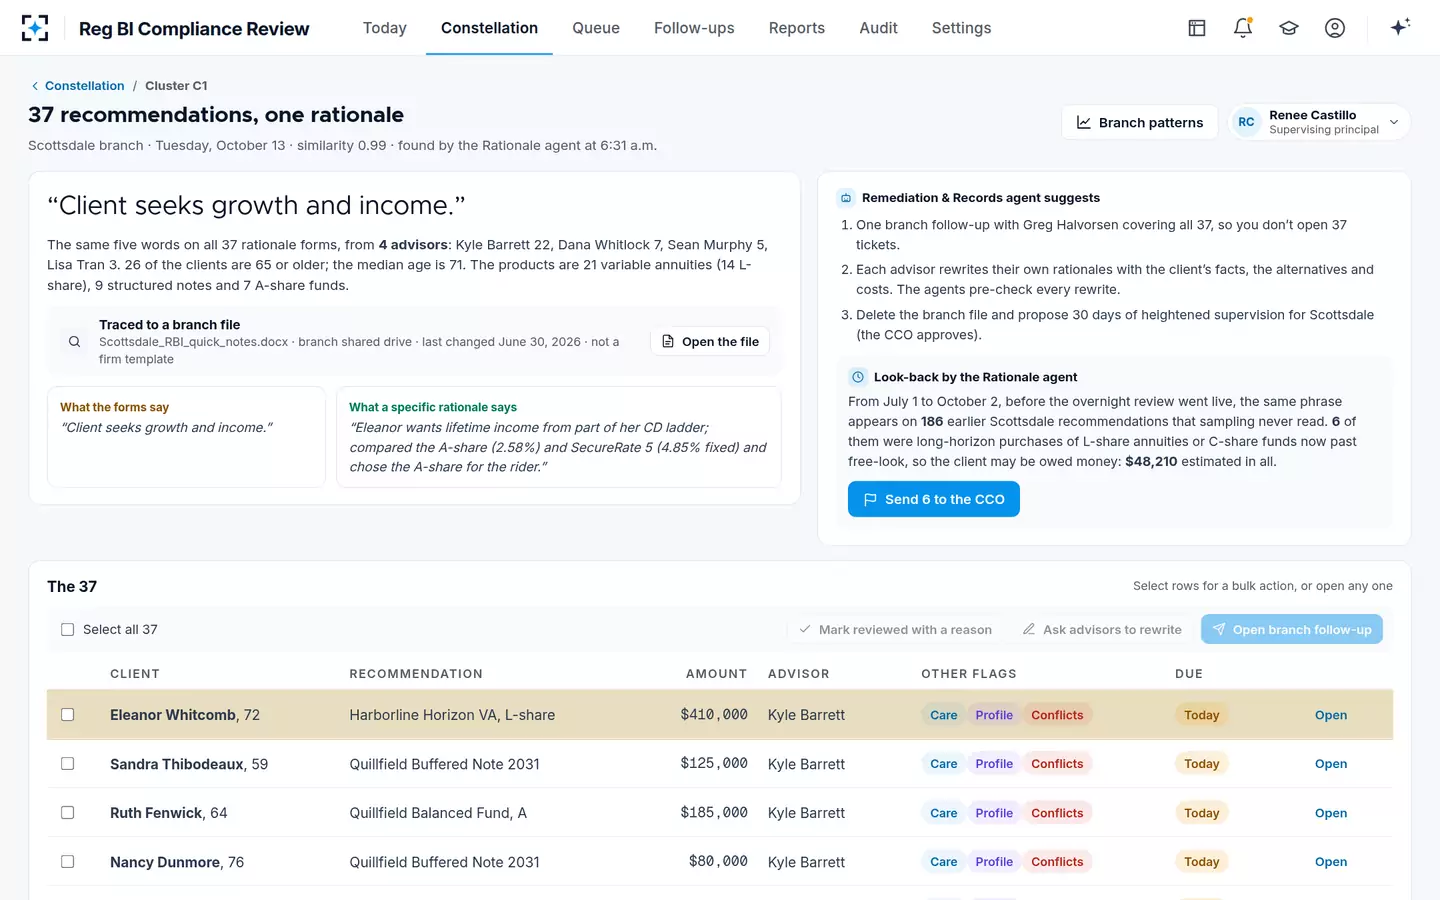The image size is (1440, 900).
Task: Click the Care flag on Ruth Fenwick row
Action: [943, 813]
